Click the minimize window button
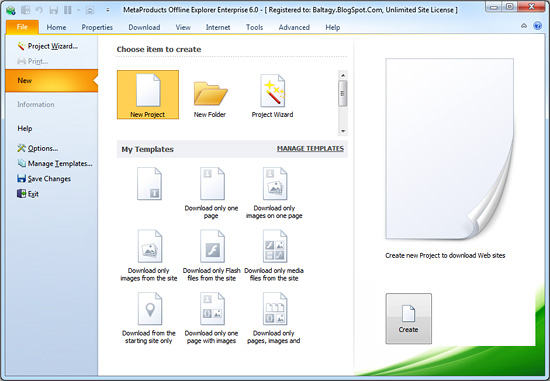550x381 pixels. tap(494, 7)
